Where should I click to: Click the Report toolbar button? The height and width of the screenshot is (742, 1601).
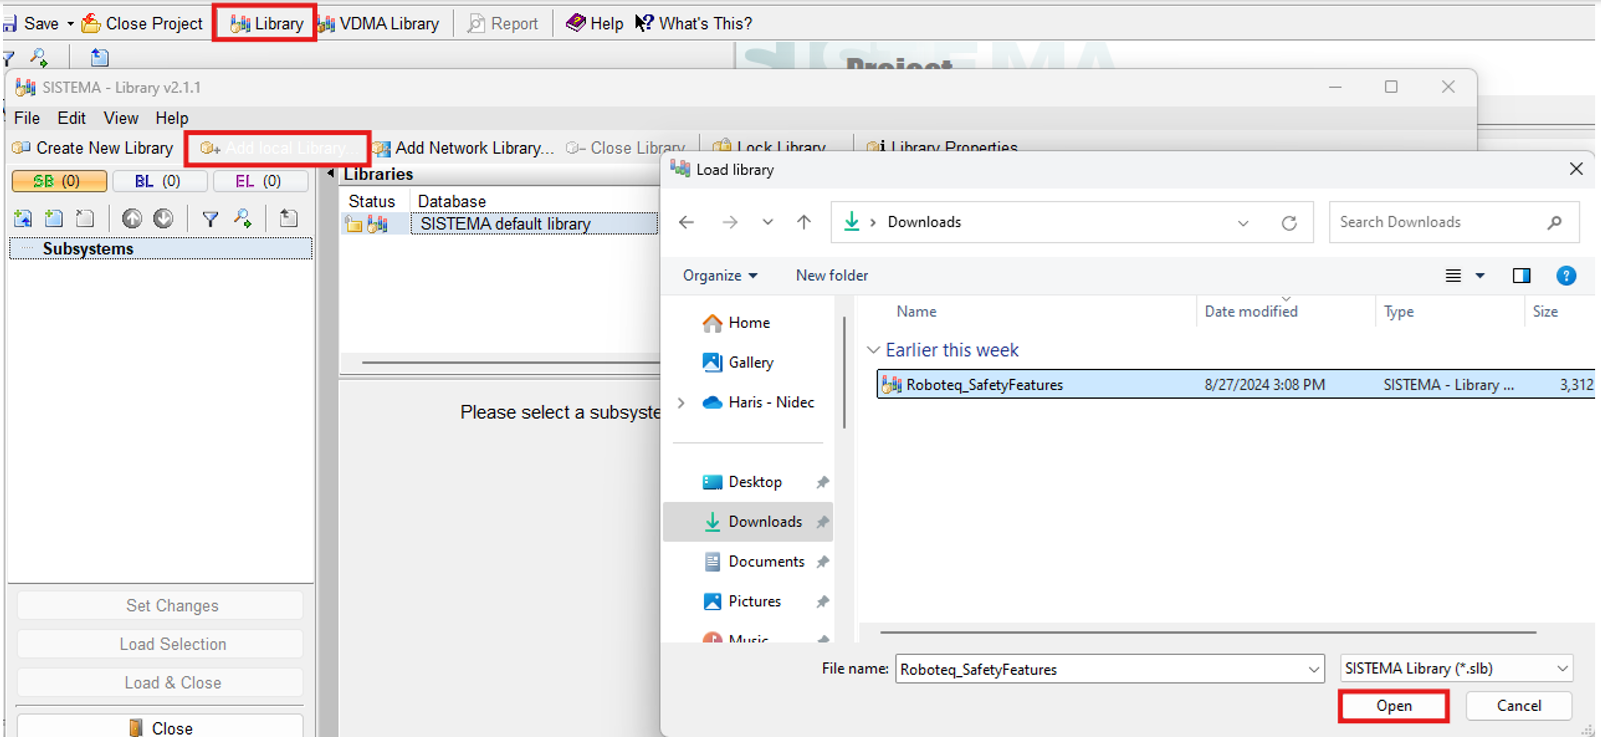pos(502,23)
